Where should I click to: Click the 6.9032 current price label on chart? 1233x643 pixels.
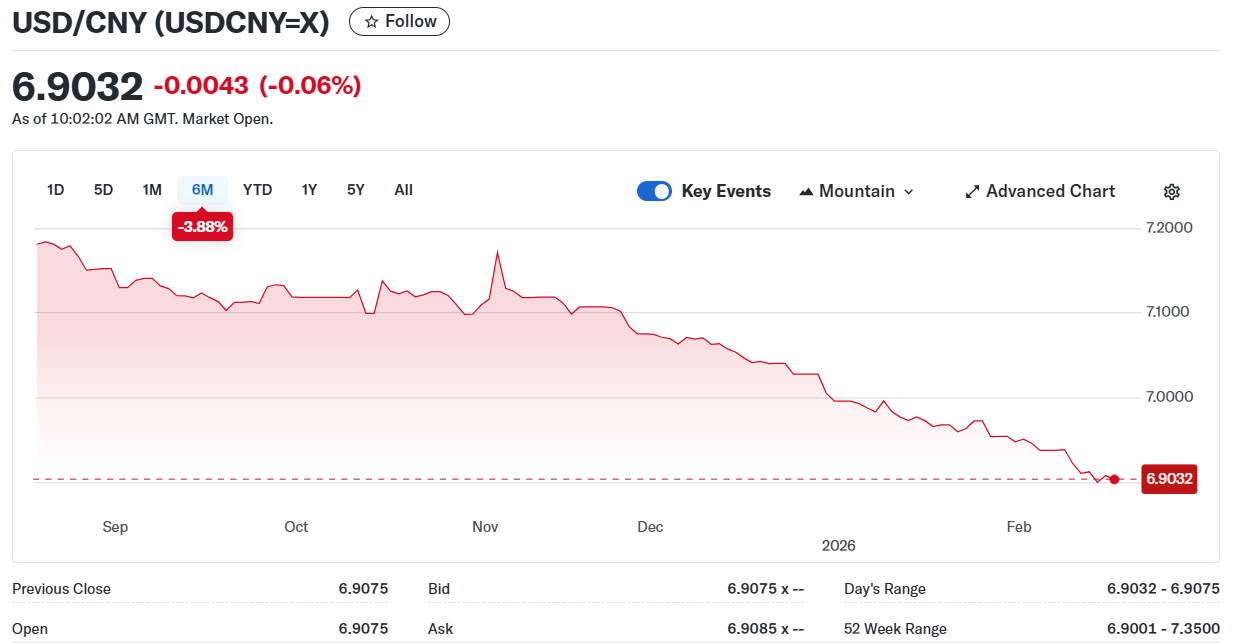point(1169,479)
